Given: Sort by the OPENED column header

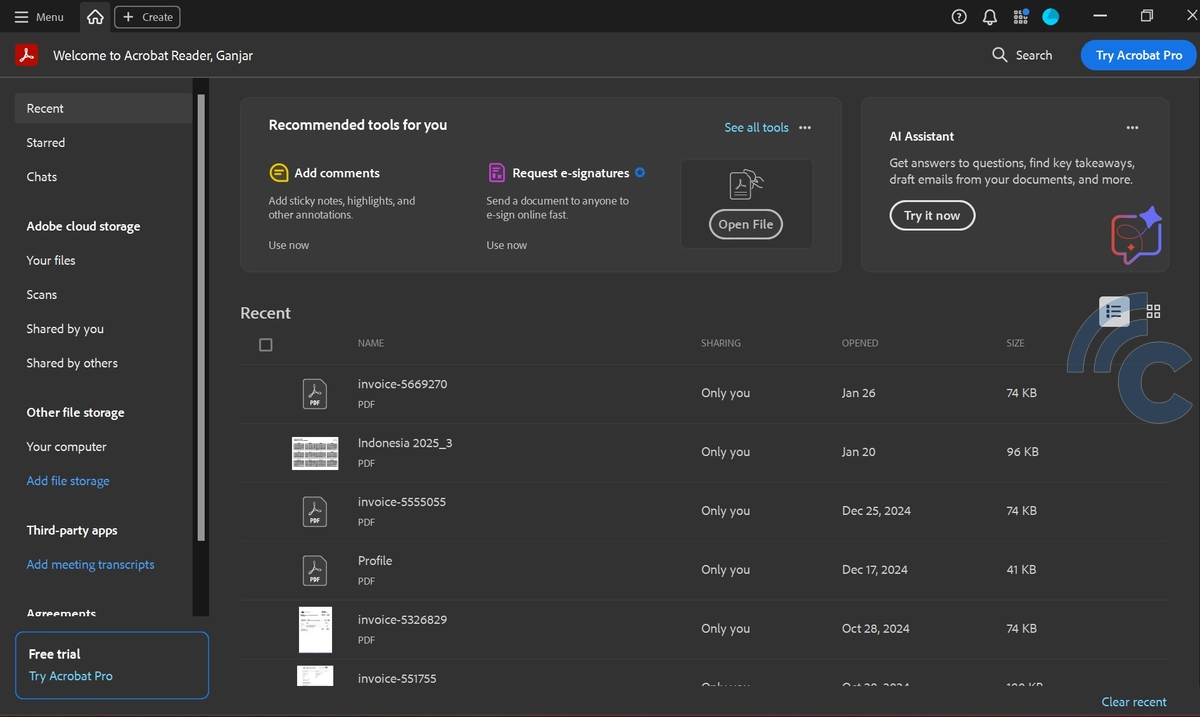Looking at the screenshot, I should coord(860,343).
